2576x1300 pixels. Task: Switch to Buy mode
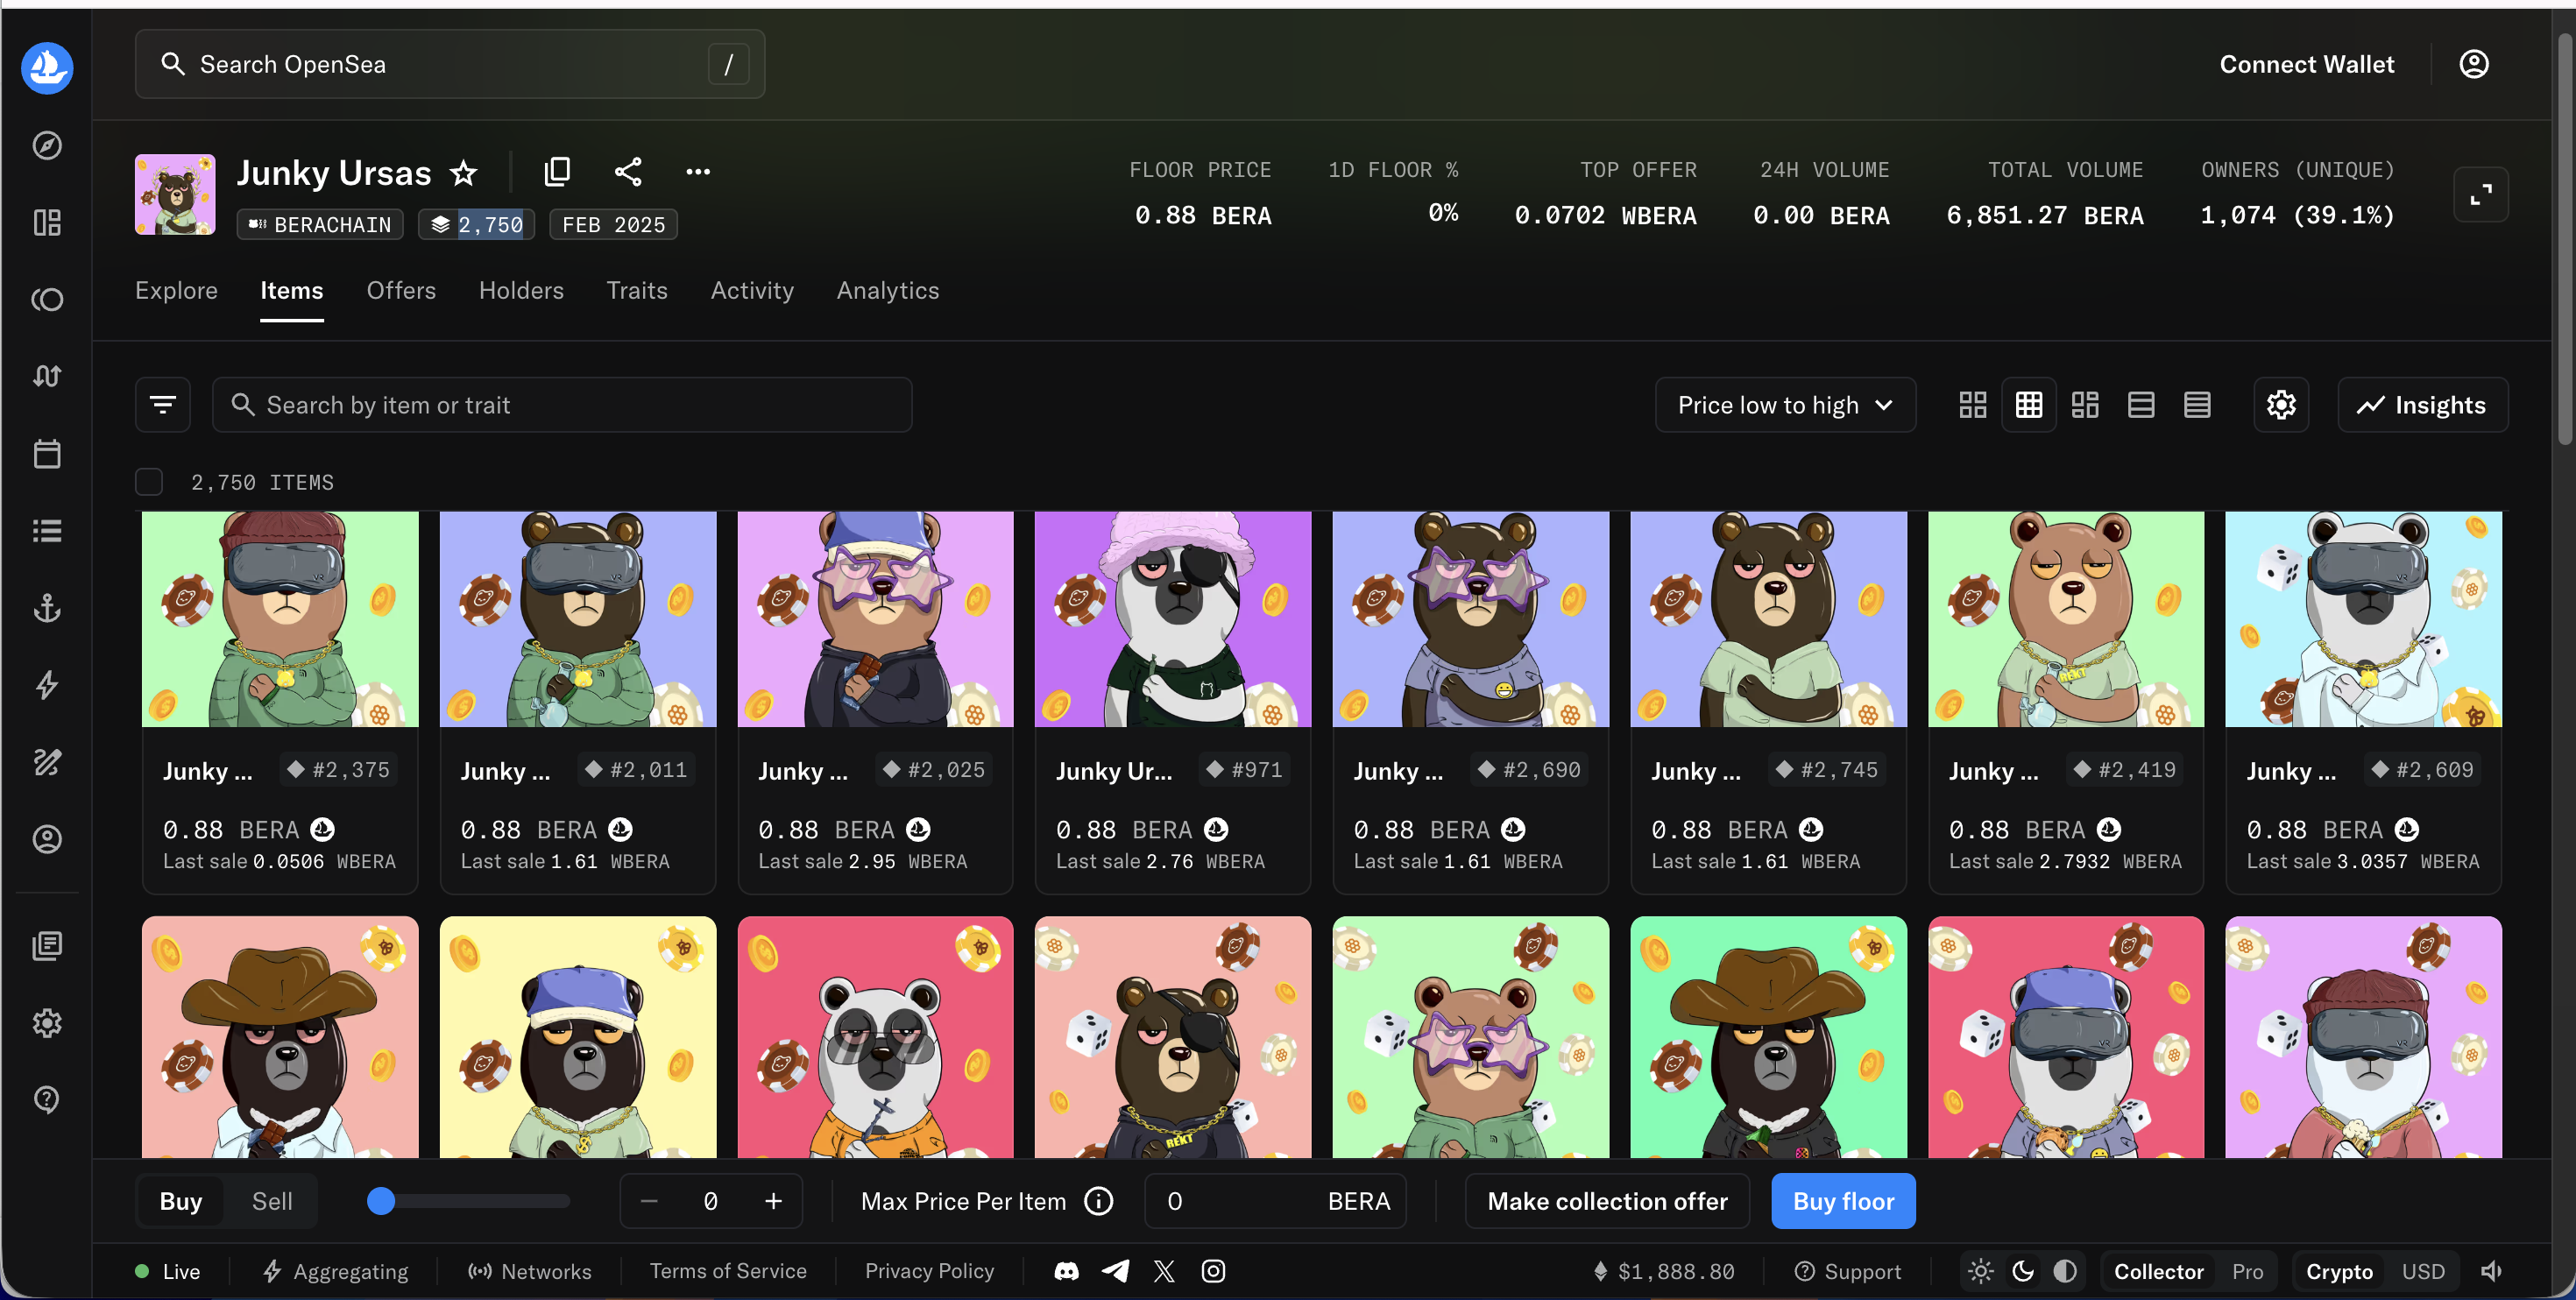pyautogui.click(x=181, y=1201)
